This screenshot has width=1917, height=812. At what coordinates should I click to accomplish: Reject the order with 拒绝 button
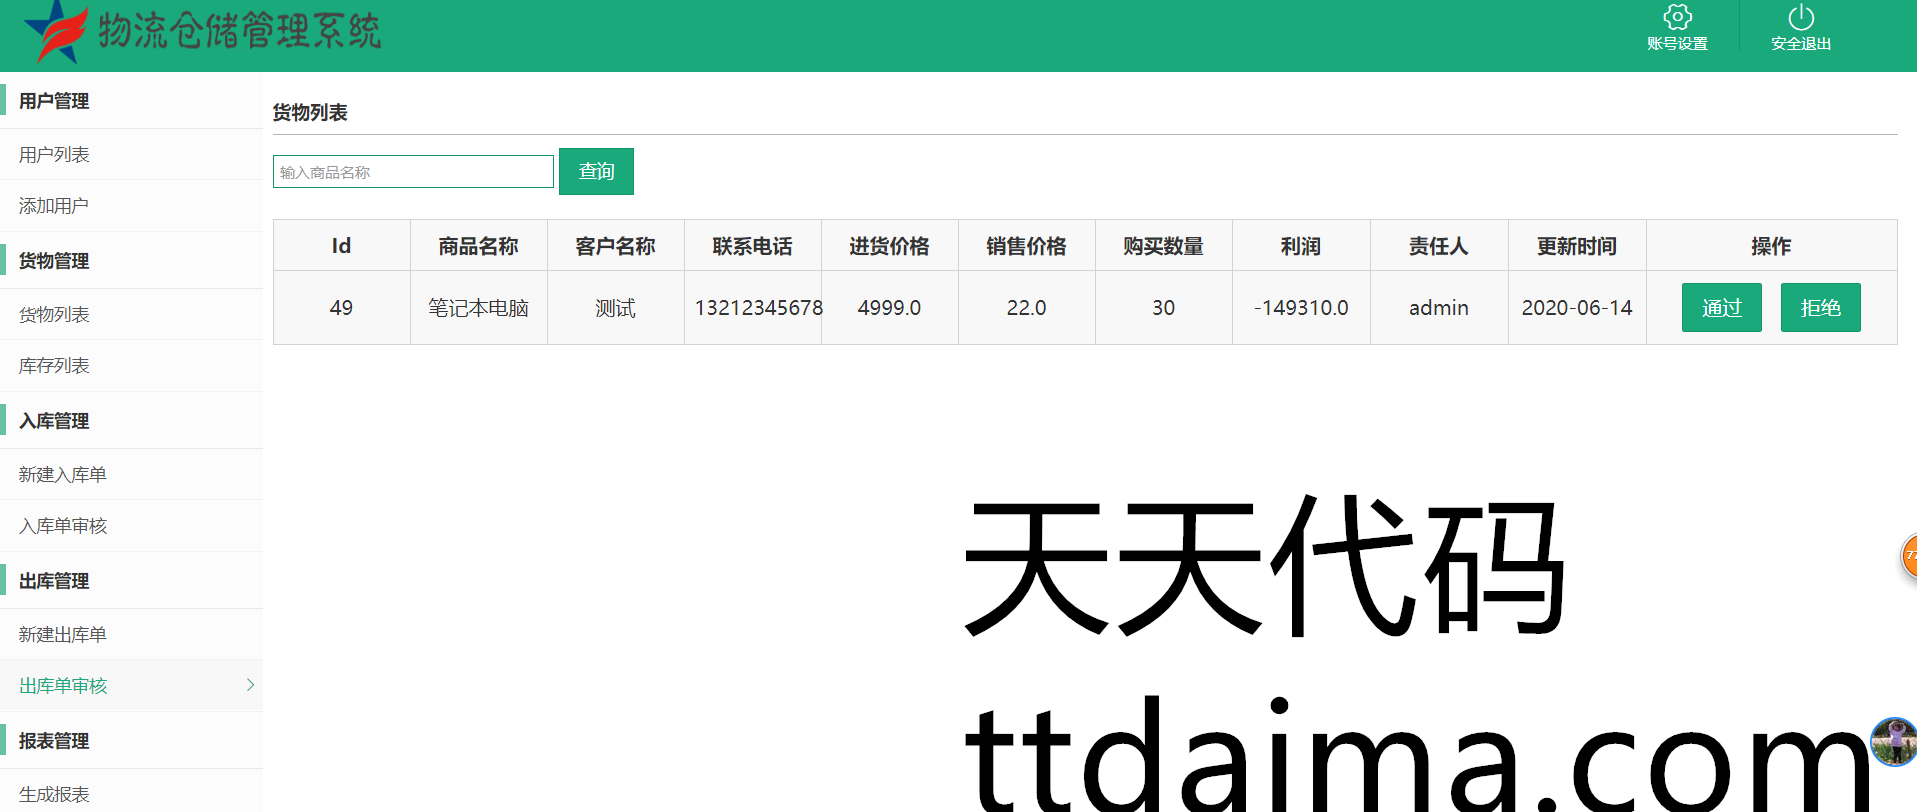click(x=1820, y=308)
